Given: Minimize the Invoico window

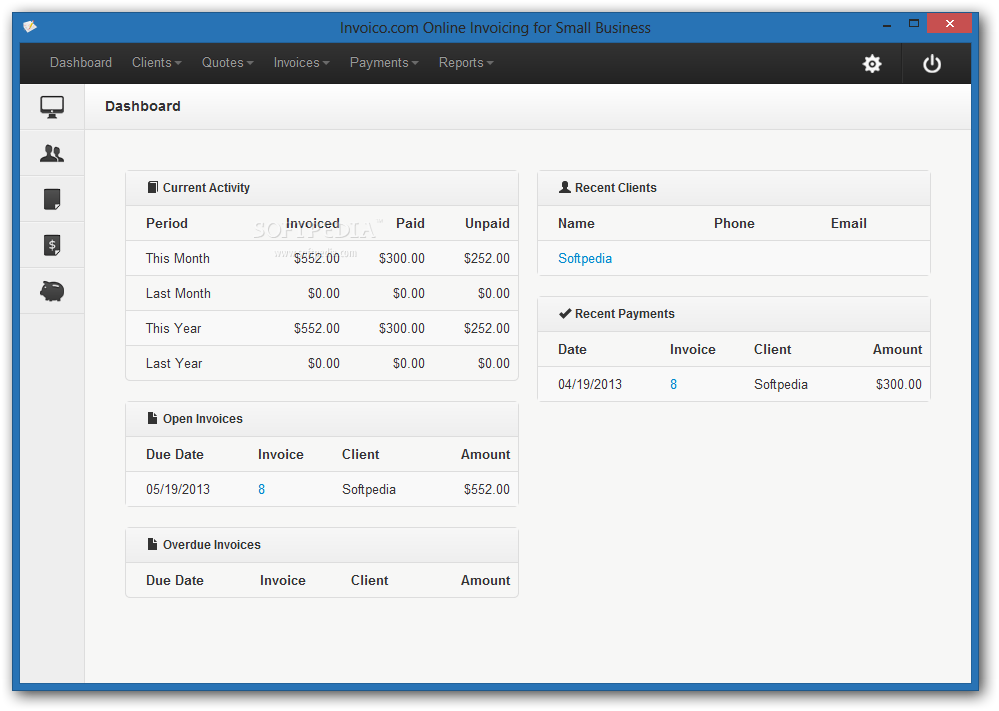Looking at the screenshot, I should coord(887,24).
